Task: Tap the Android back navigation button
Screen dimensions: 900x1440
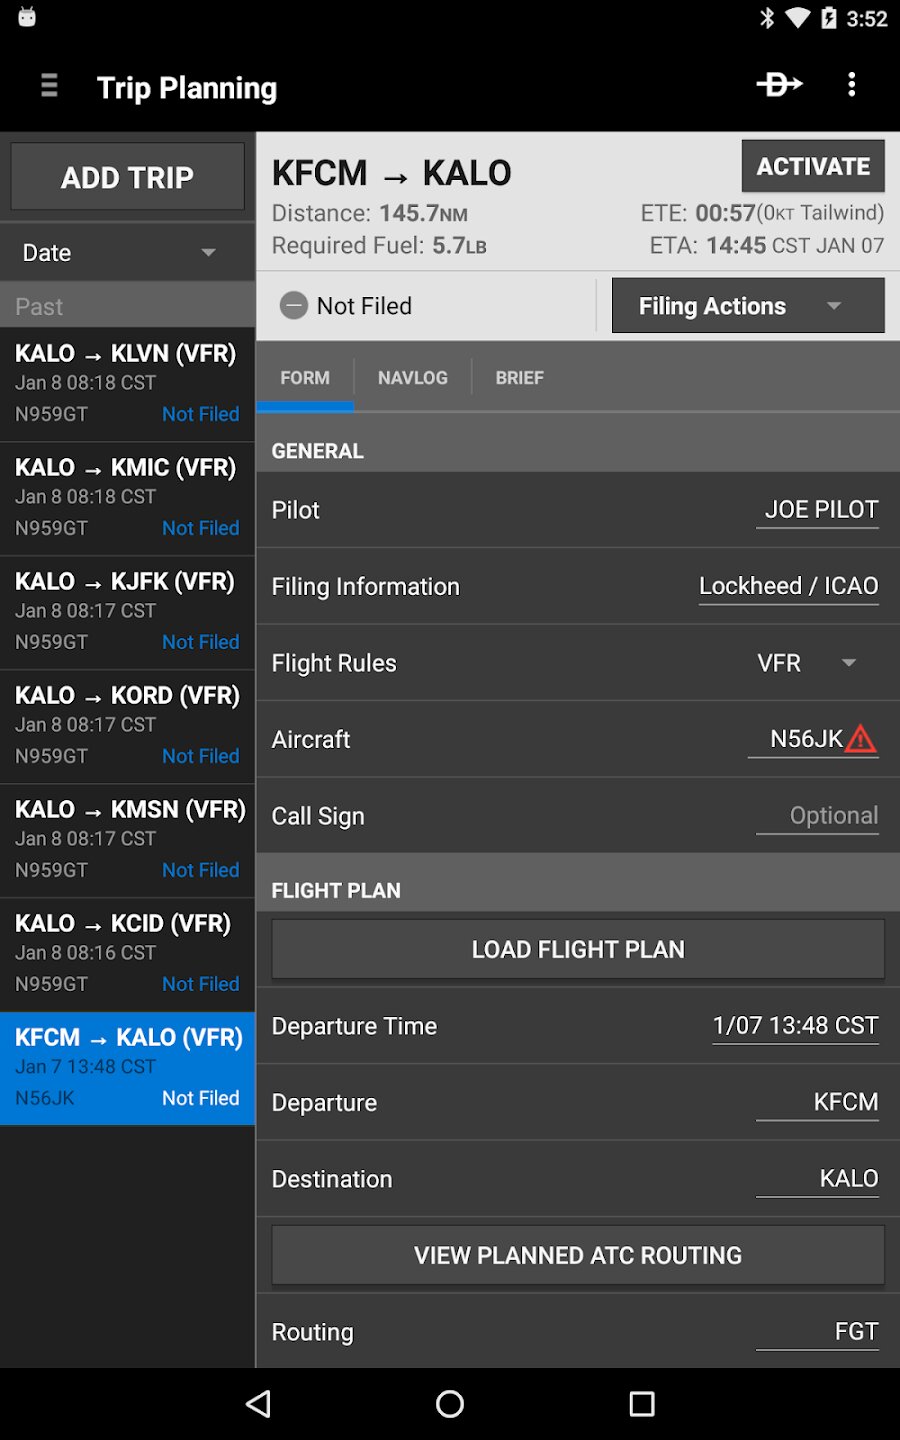Action: tap(259, 1404)
